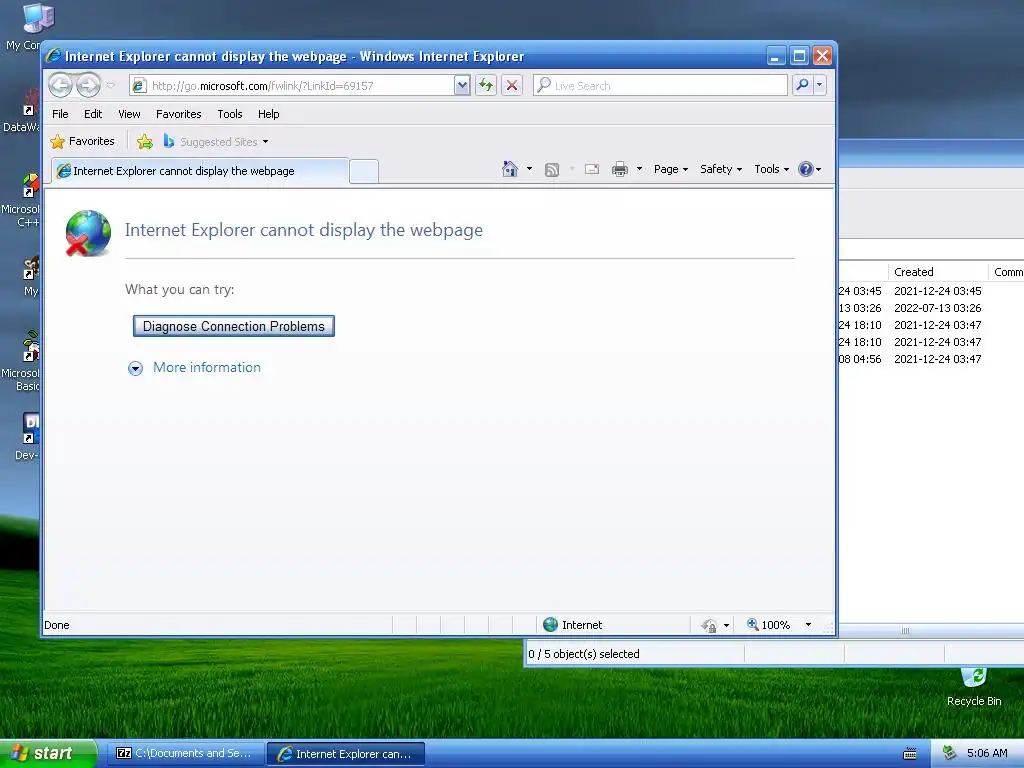Viewport: 1024px width, 768px height.
Task: Open the Favorites star button
Action: pyautogui.click(x=82, y=141)
